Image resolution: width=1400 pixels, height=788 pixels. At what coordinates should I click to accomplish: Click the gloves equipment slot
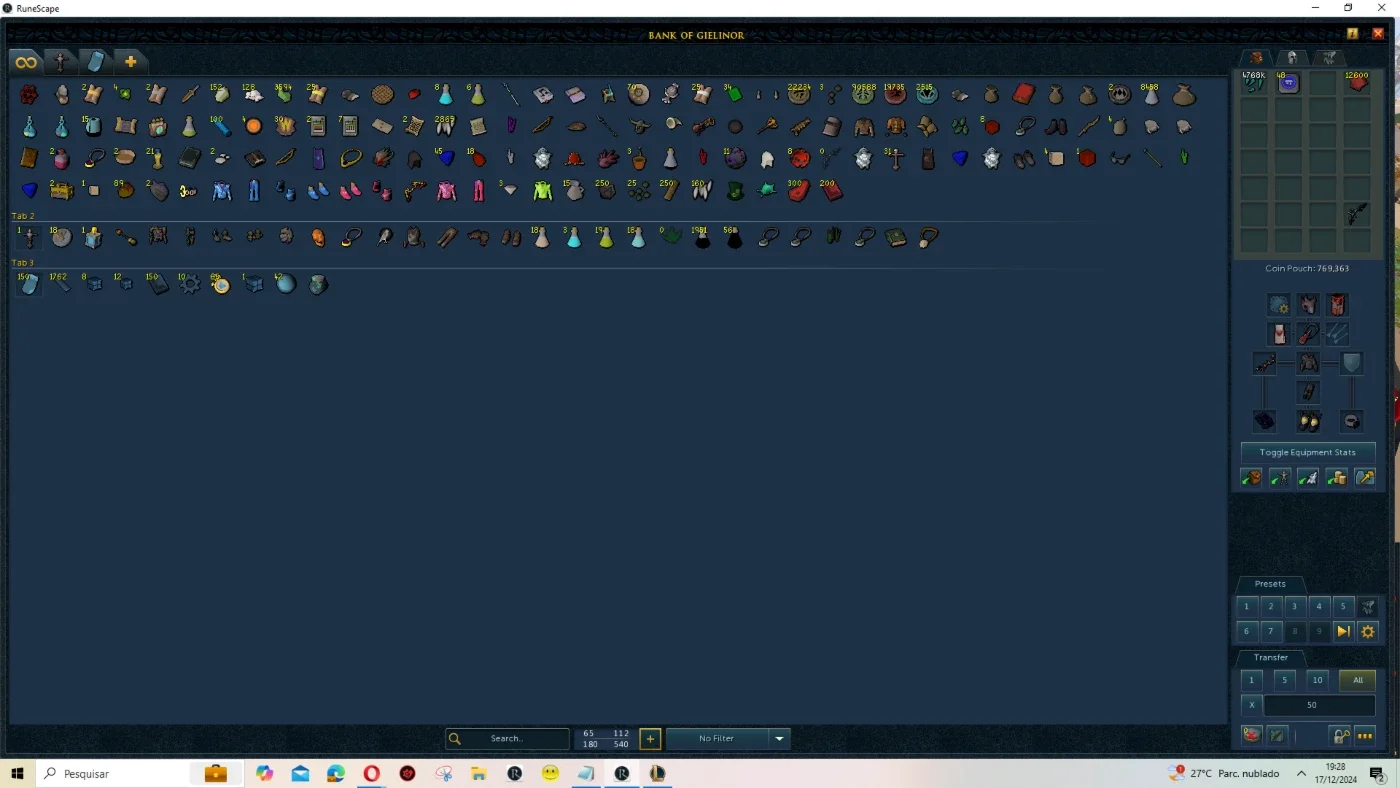pos(1265,421)
